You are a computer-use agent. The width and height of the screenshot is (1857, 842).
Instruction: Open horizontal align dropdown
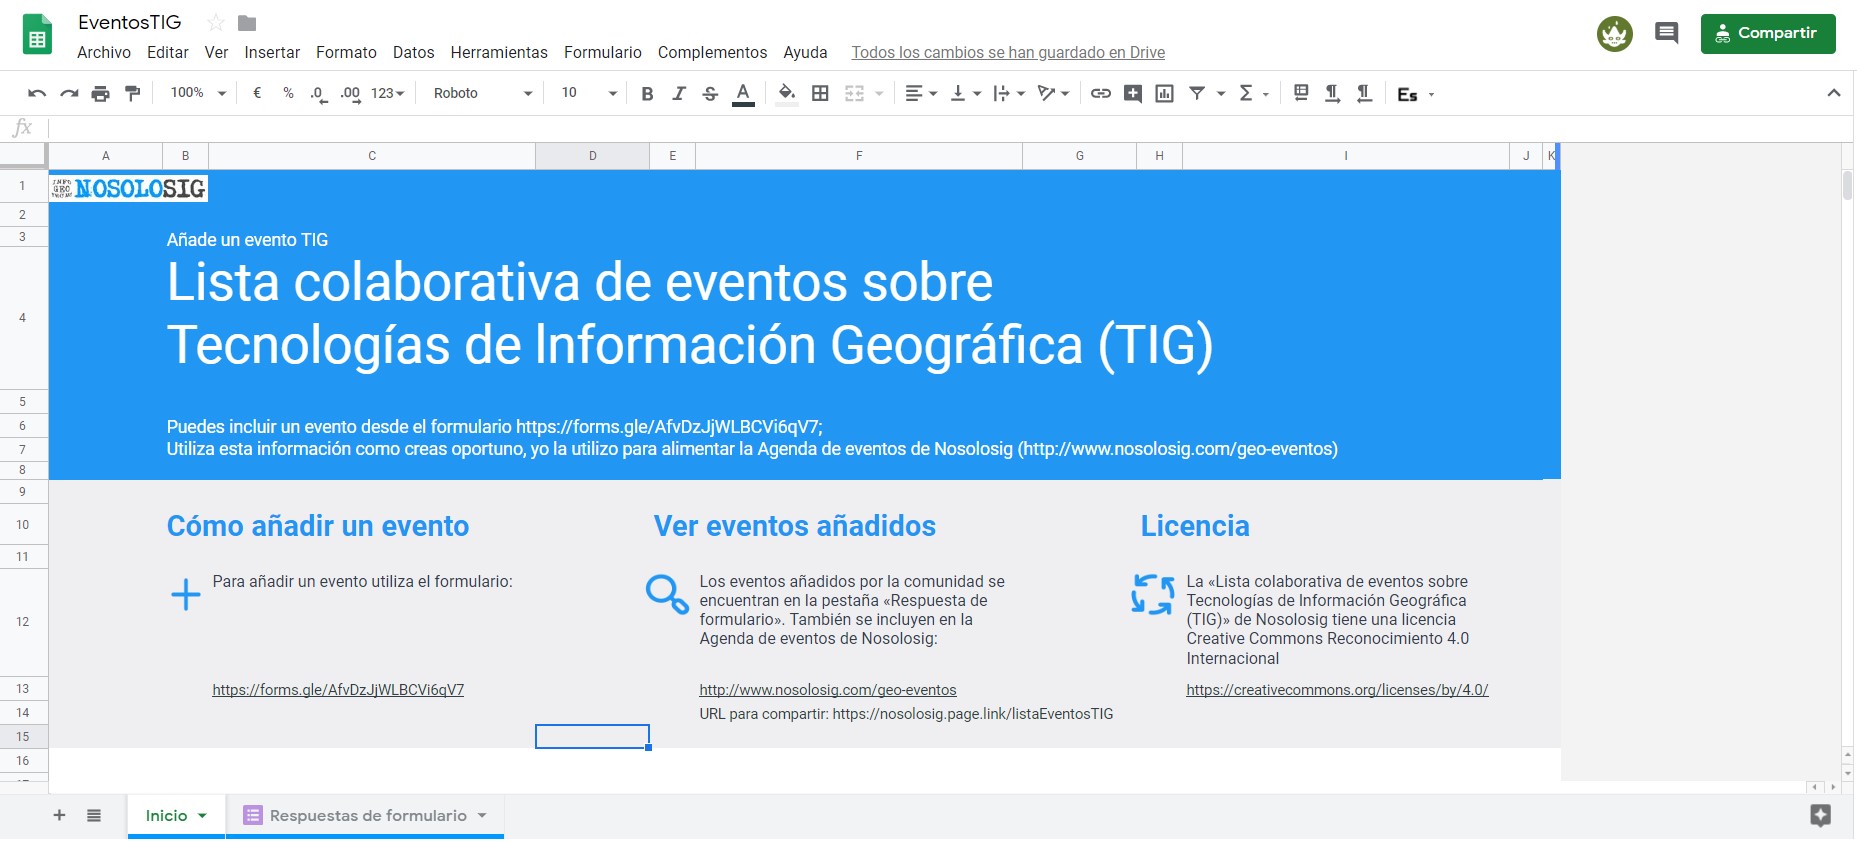[x=920, y=93]
